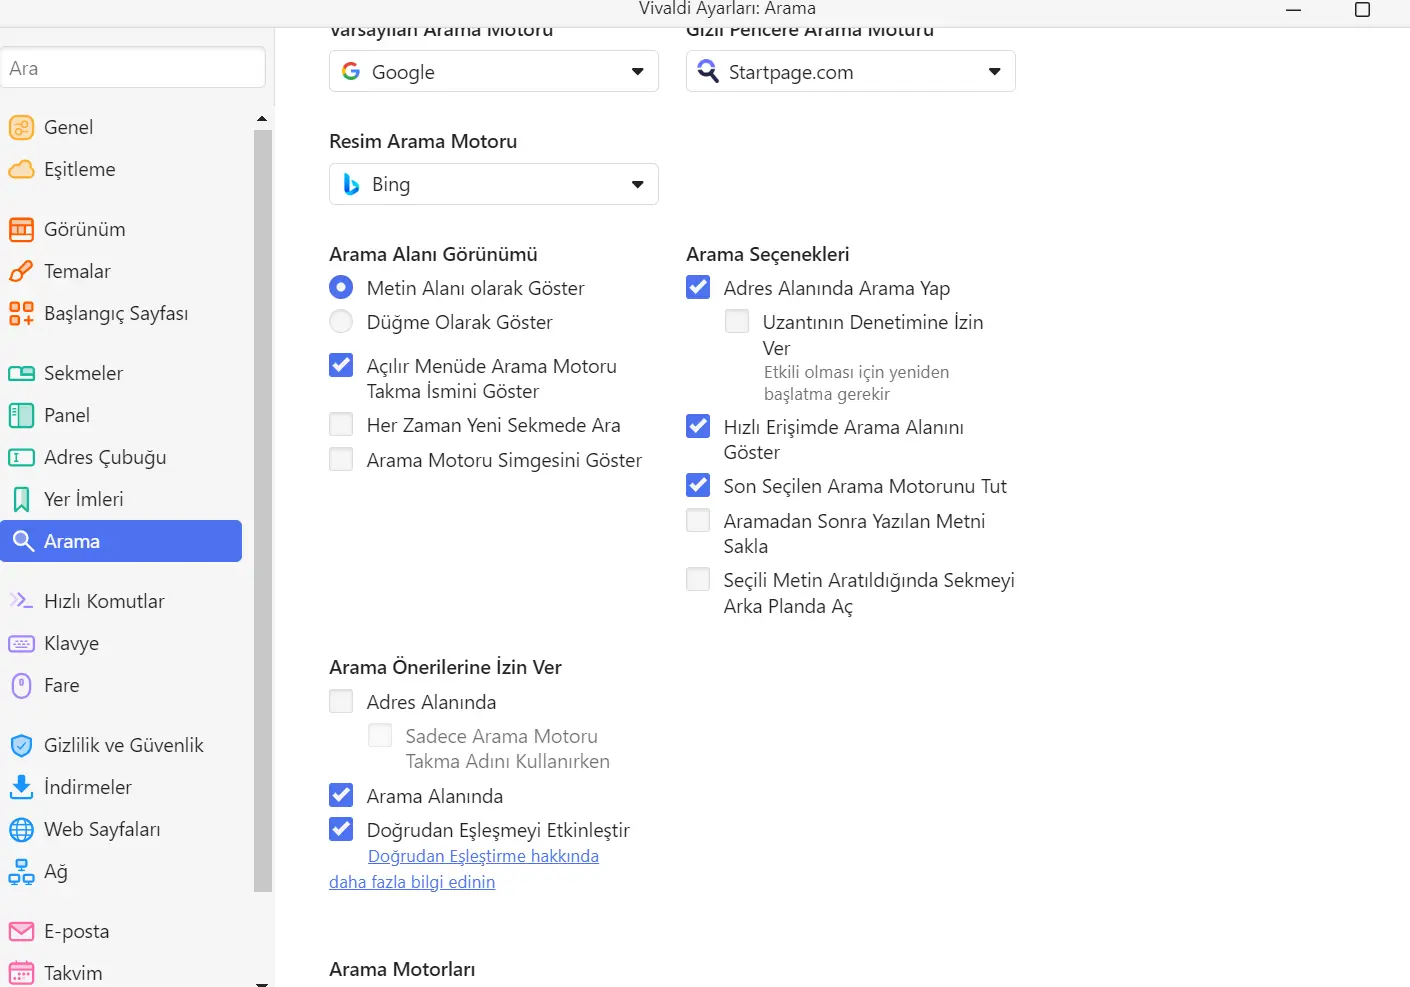Toggle Adres Alanında Arama Yap checkbox
The height and width of the screenshot is (987, 1410).
coord(698,287)
